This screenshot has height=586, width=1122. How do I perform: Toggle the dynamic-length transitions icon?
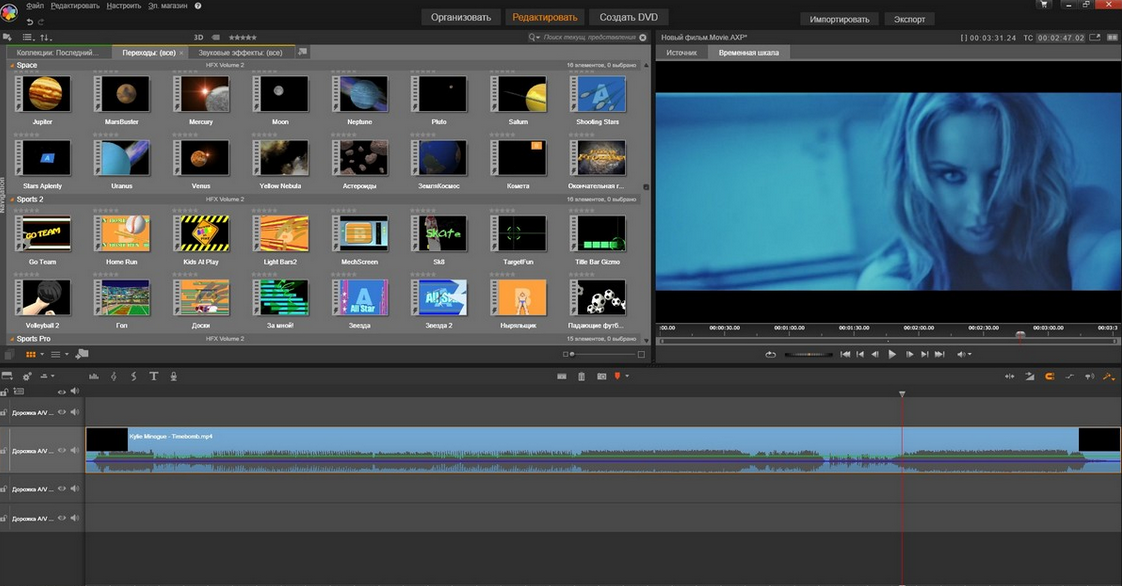click(1030, 376)
